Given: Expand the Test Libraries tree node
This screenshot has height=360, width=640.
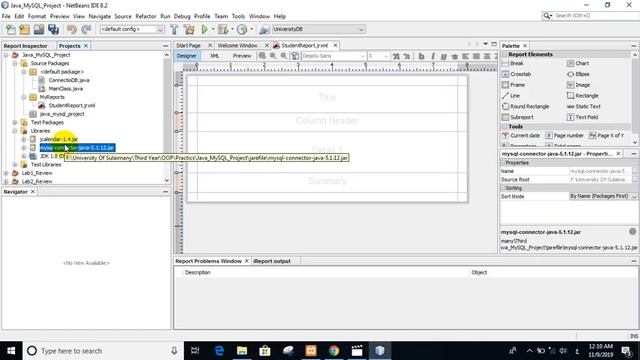Looking at the screenshot, I should point(15,164).
